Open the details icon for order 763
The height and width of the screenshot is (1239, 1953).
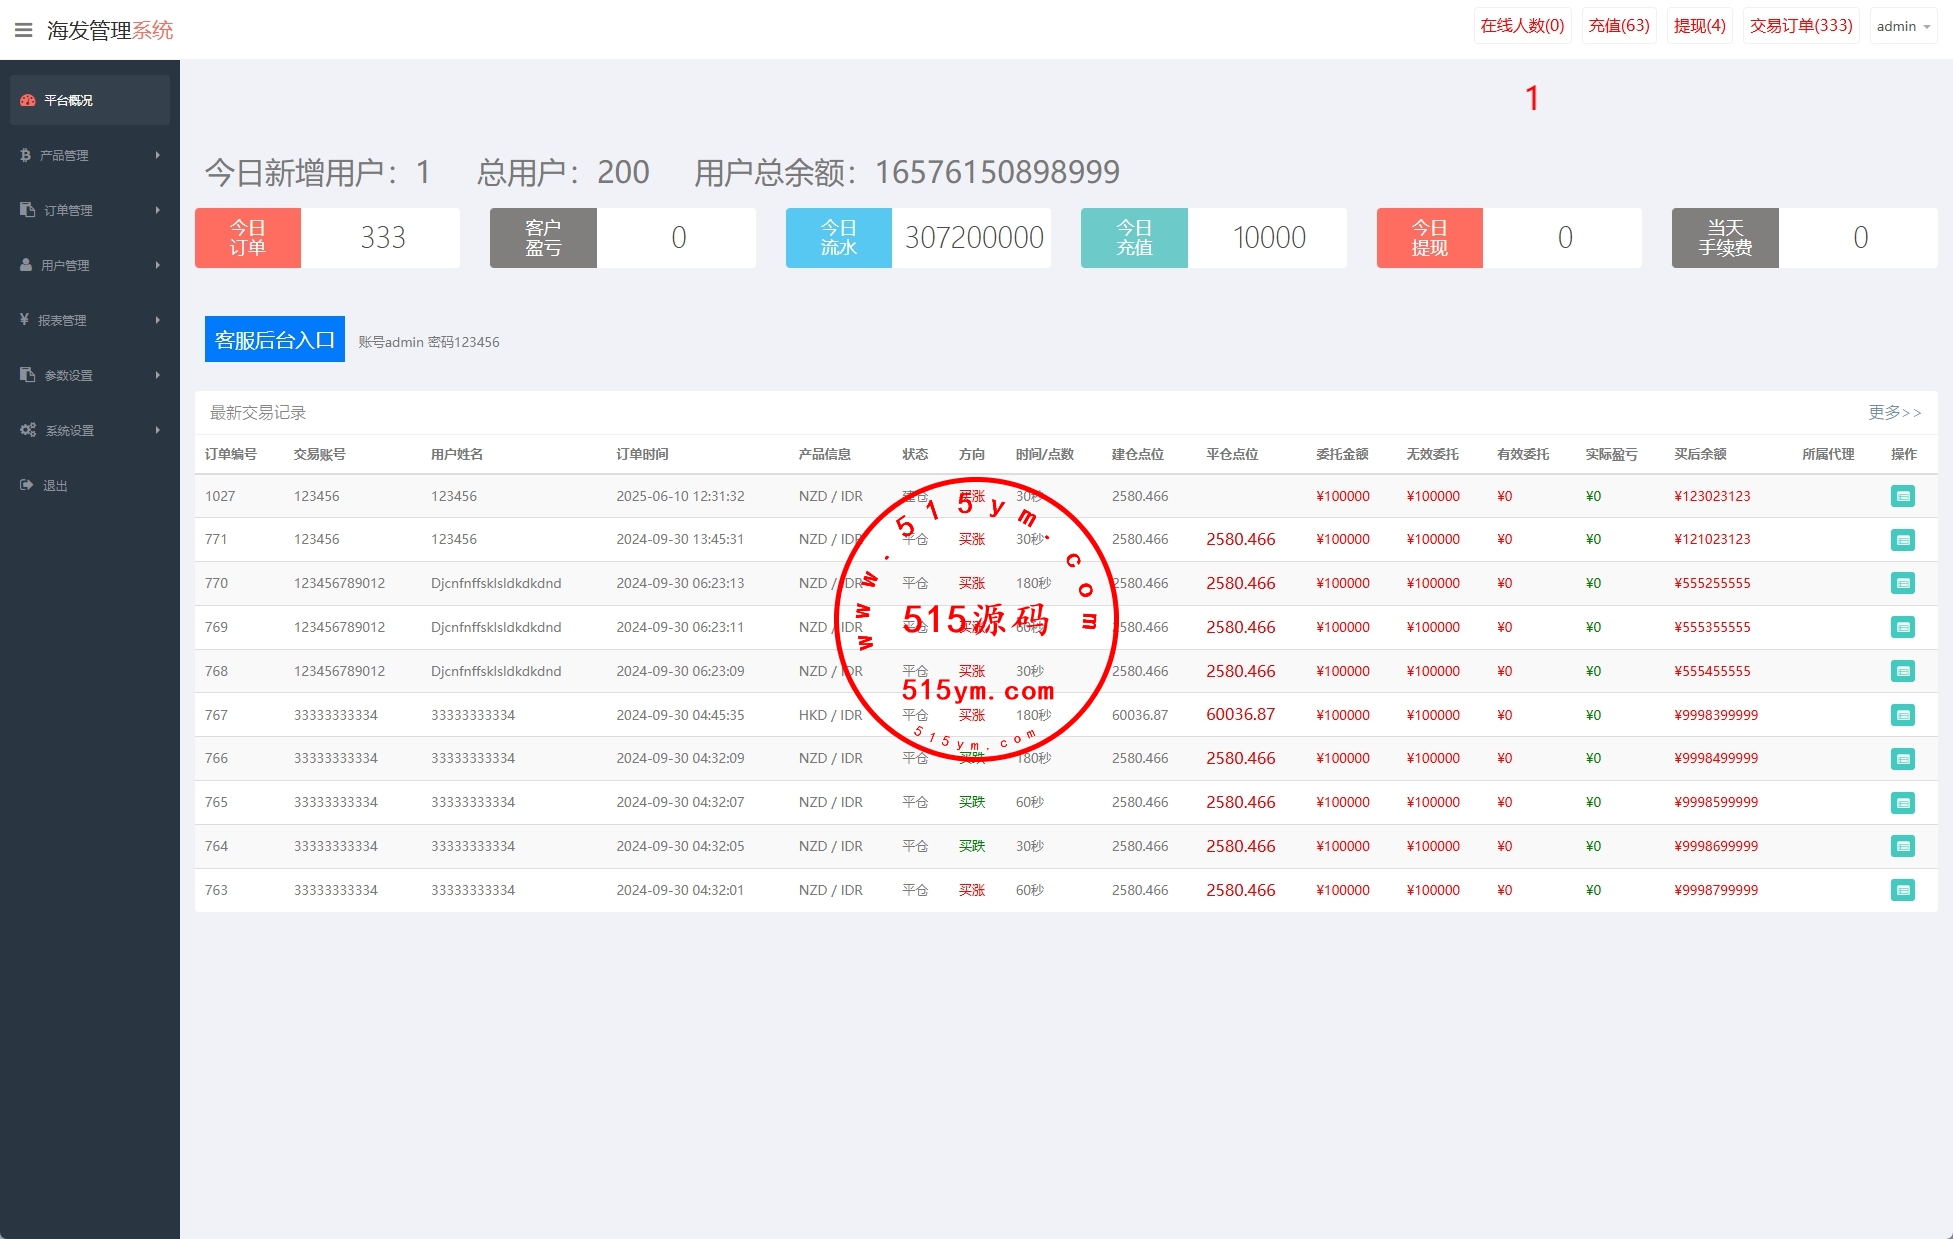coord(1902,890)
